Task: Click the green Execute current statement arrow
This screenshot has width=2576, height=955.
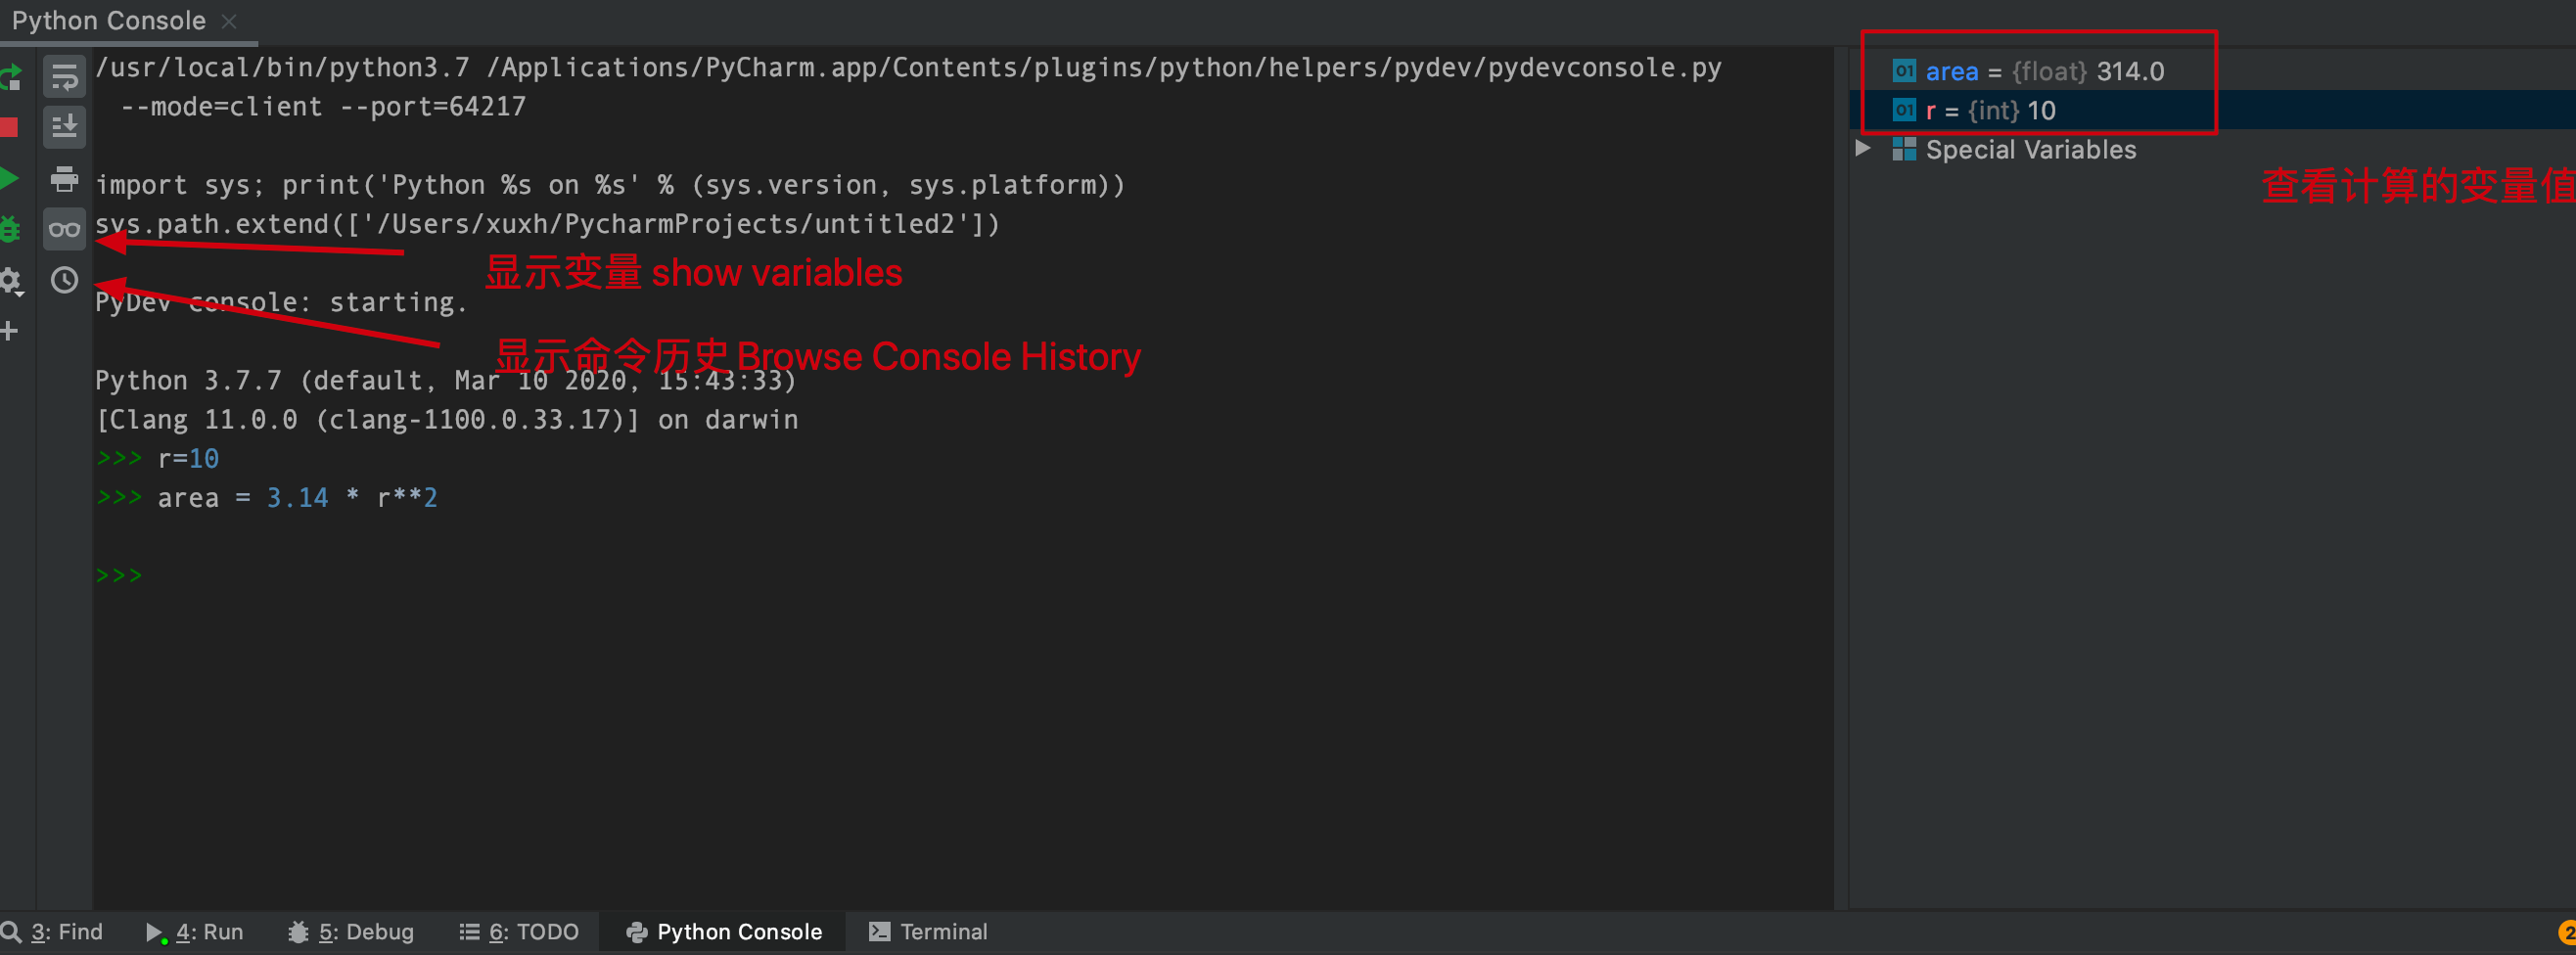Action: (9, 179)
